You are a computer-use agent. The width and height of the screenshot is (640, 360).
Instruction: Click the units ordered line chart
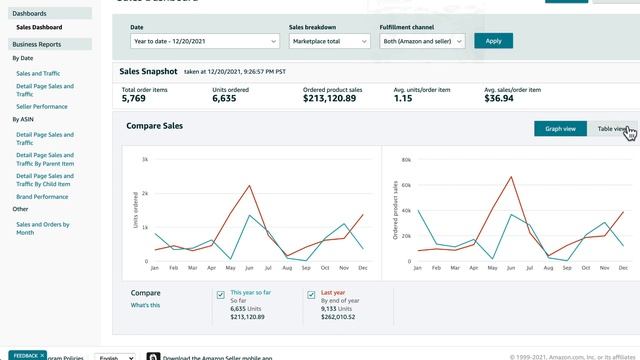click(252, 213)
